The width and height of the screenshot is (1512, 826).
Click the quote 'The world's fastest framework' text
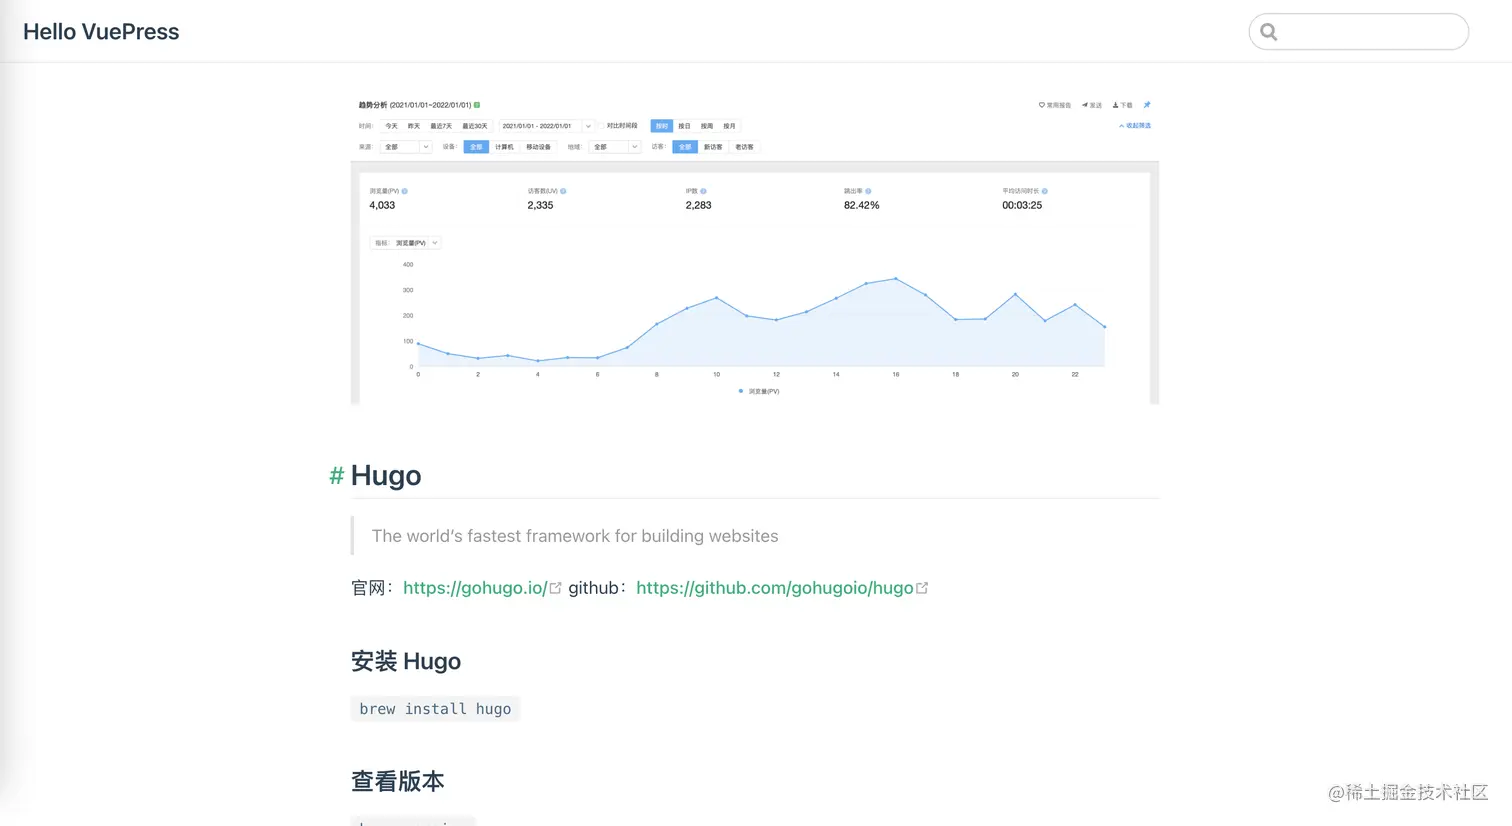tap(575, 536)
